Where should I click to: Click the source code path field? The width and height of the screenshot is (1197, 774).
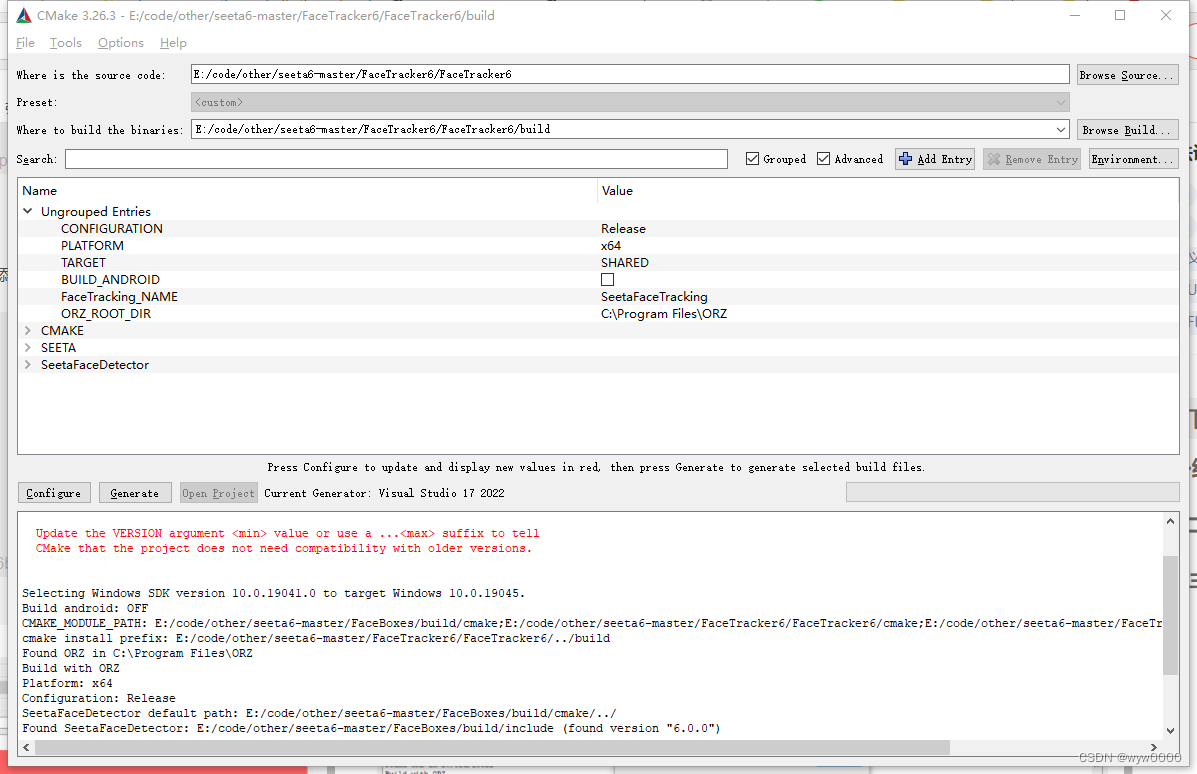point(630,74)
